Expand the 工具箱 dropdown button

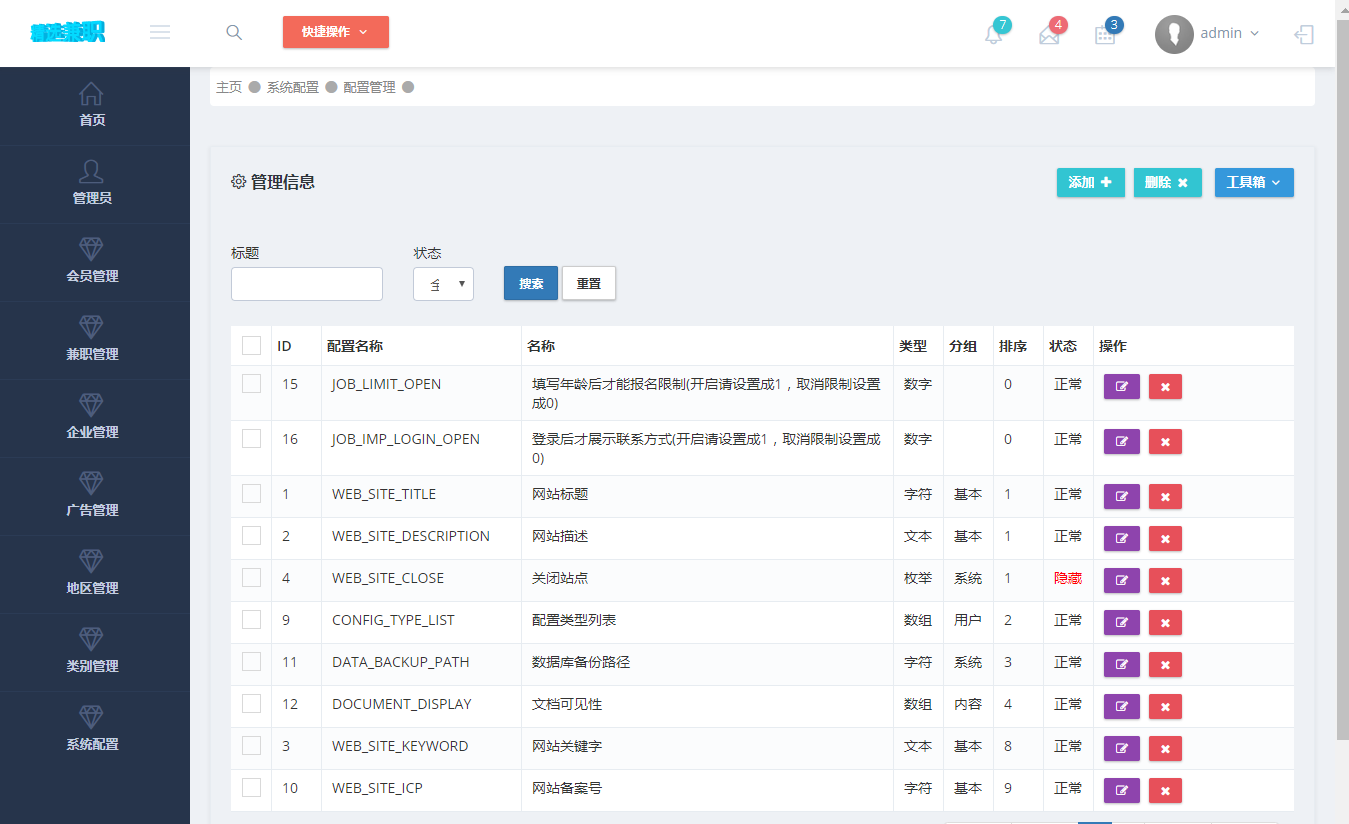[x=1254, y=182]
